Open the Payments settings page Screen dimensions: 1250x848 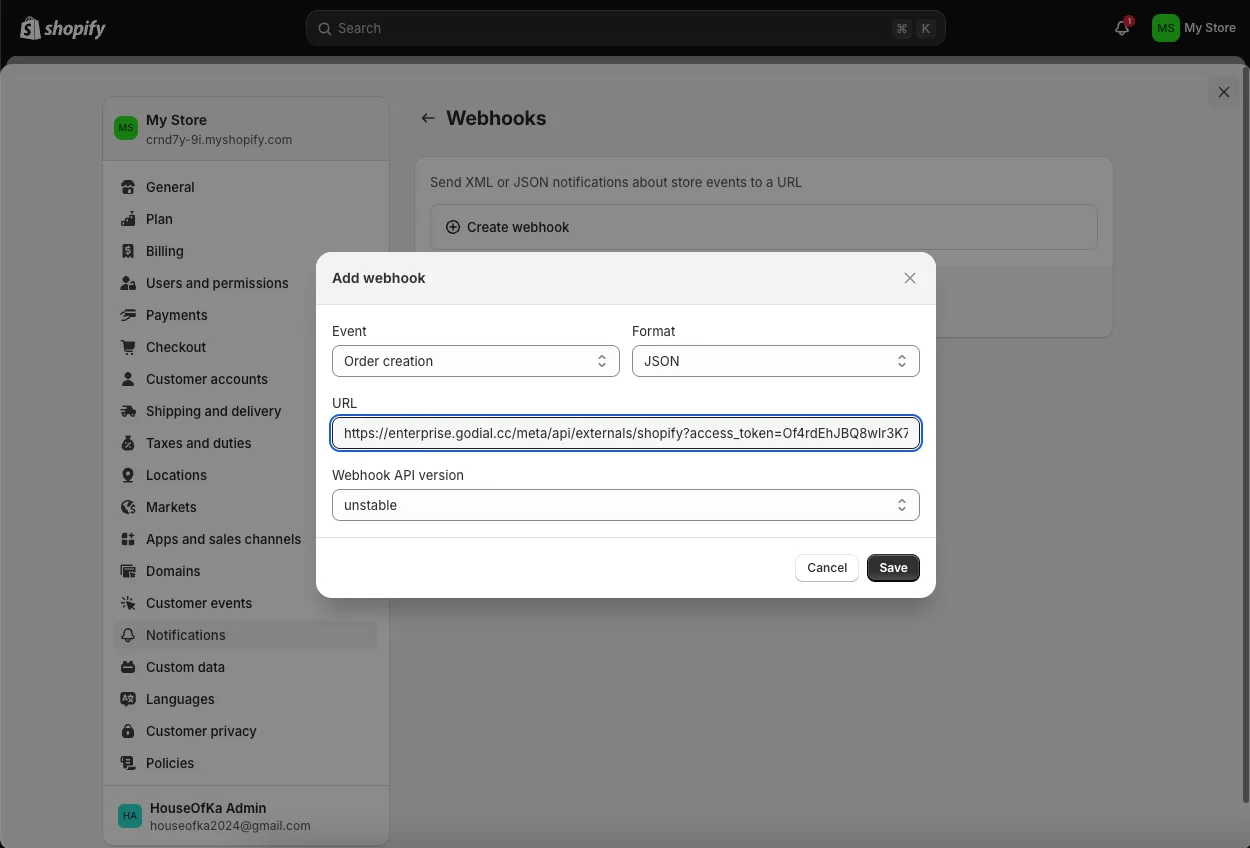[177, 315]
